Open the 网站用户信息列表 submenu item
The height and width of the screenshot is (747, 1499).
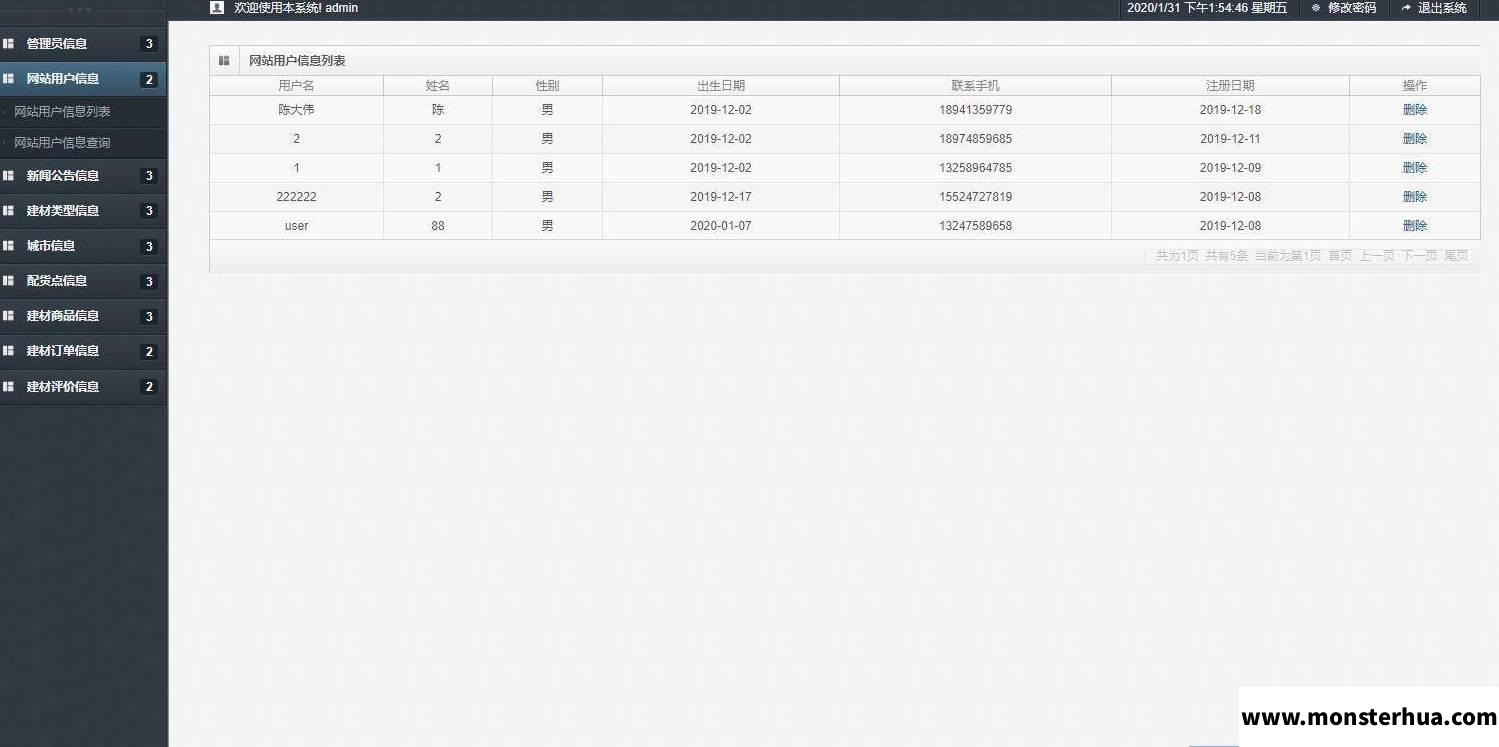[62, 112]
